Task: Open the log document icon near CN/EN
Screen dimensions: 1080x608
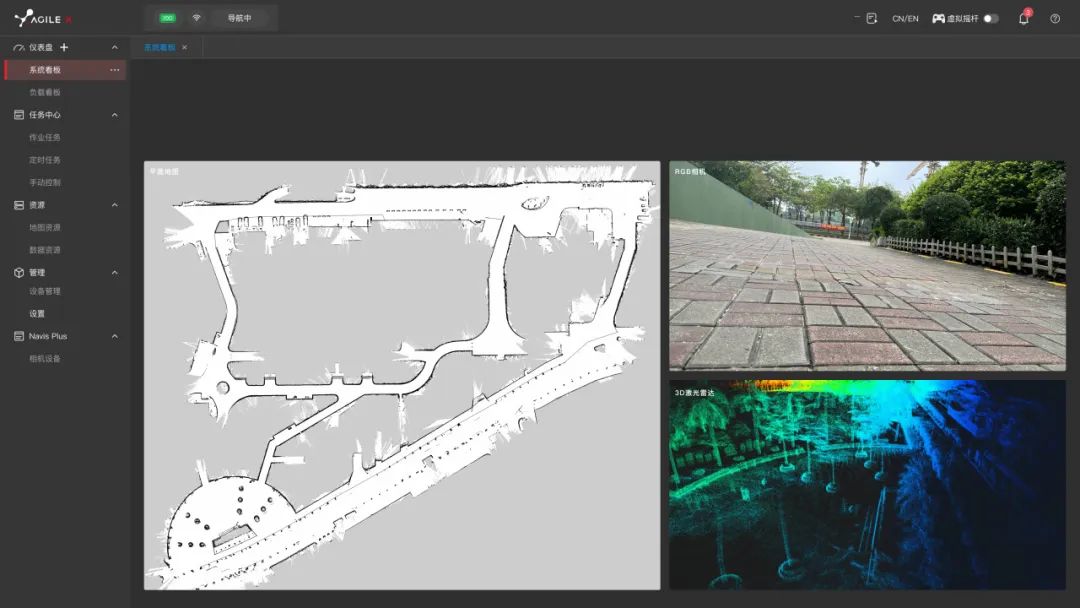Action: (x=871, y=18)
